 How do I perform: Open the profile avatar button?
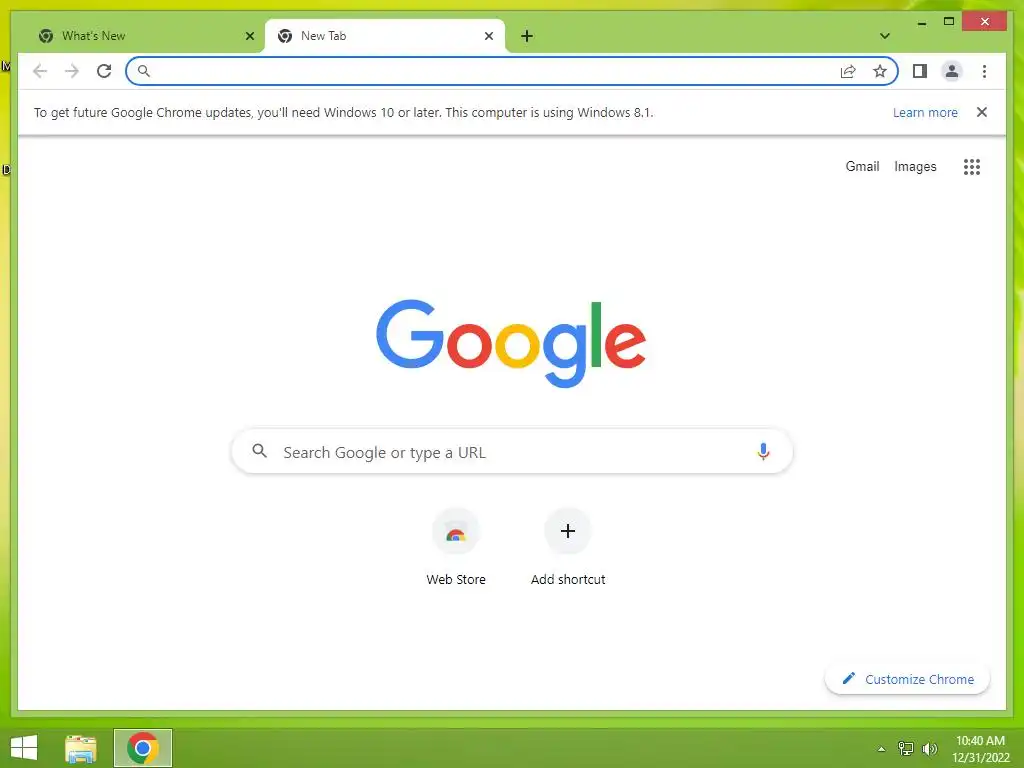952,71
